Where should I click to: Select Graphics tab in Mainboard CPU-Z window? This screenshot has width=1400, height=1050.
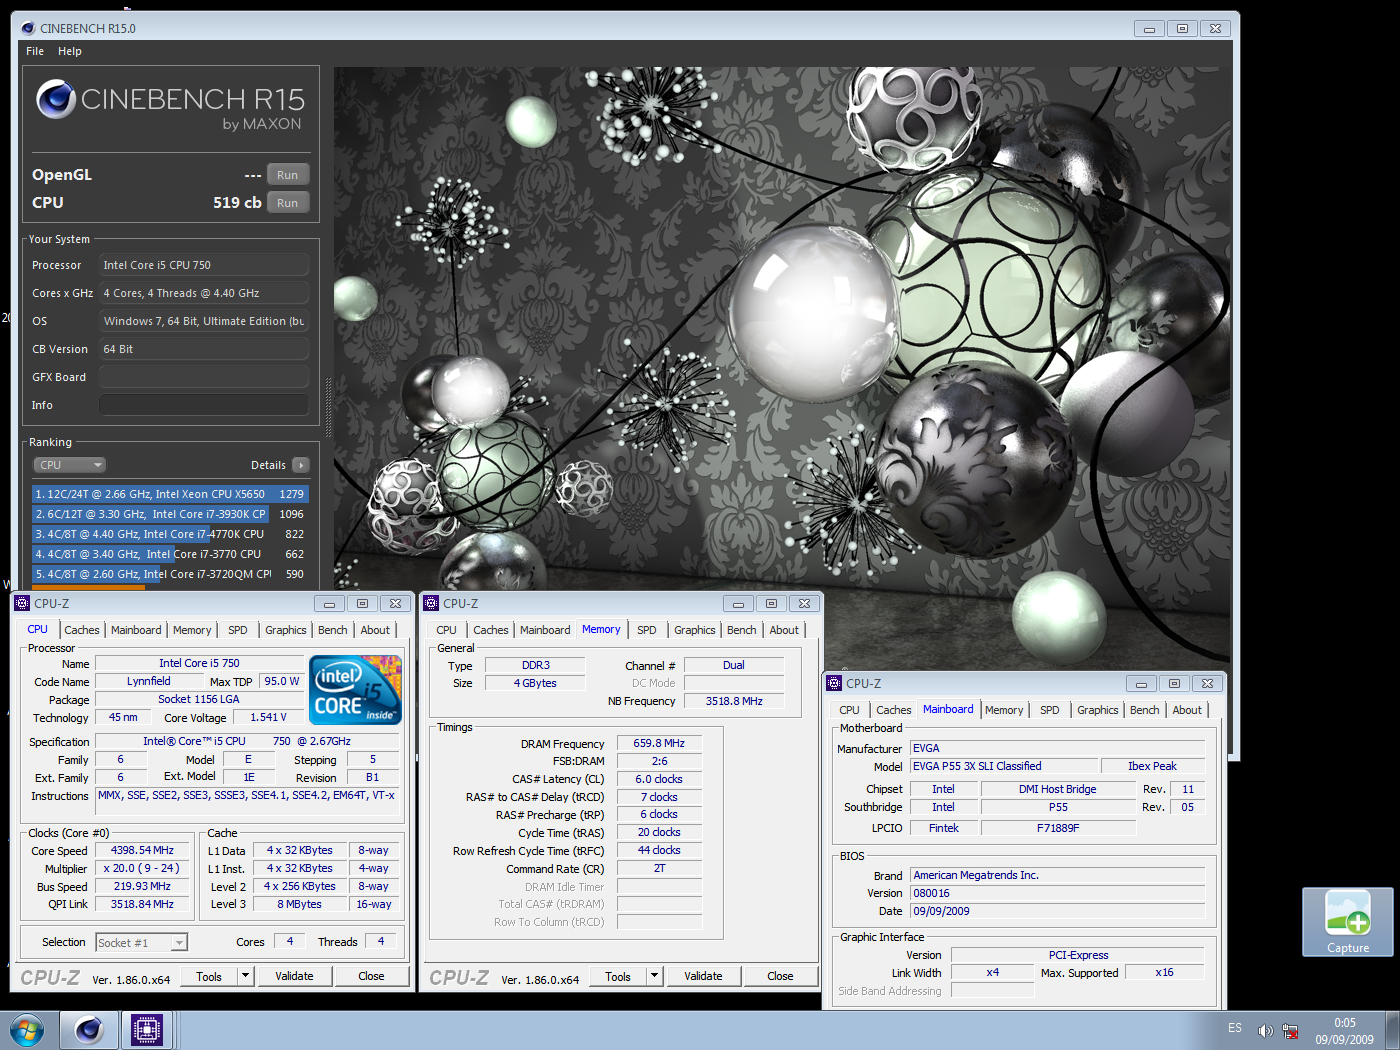coord(1098,710)
